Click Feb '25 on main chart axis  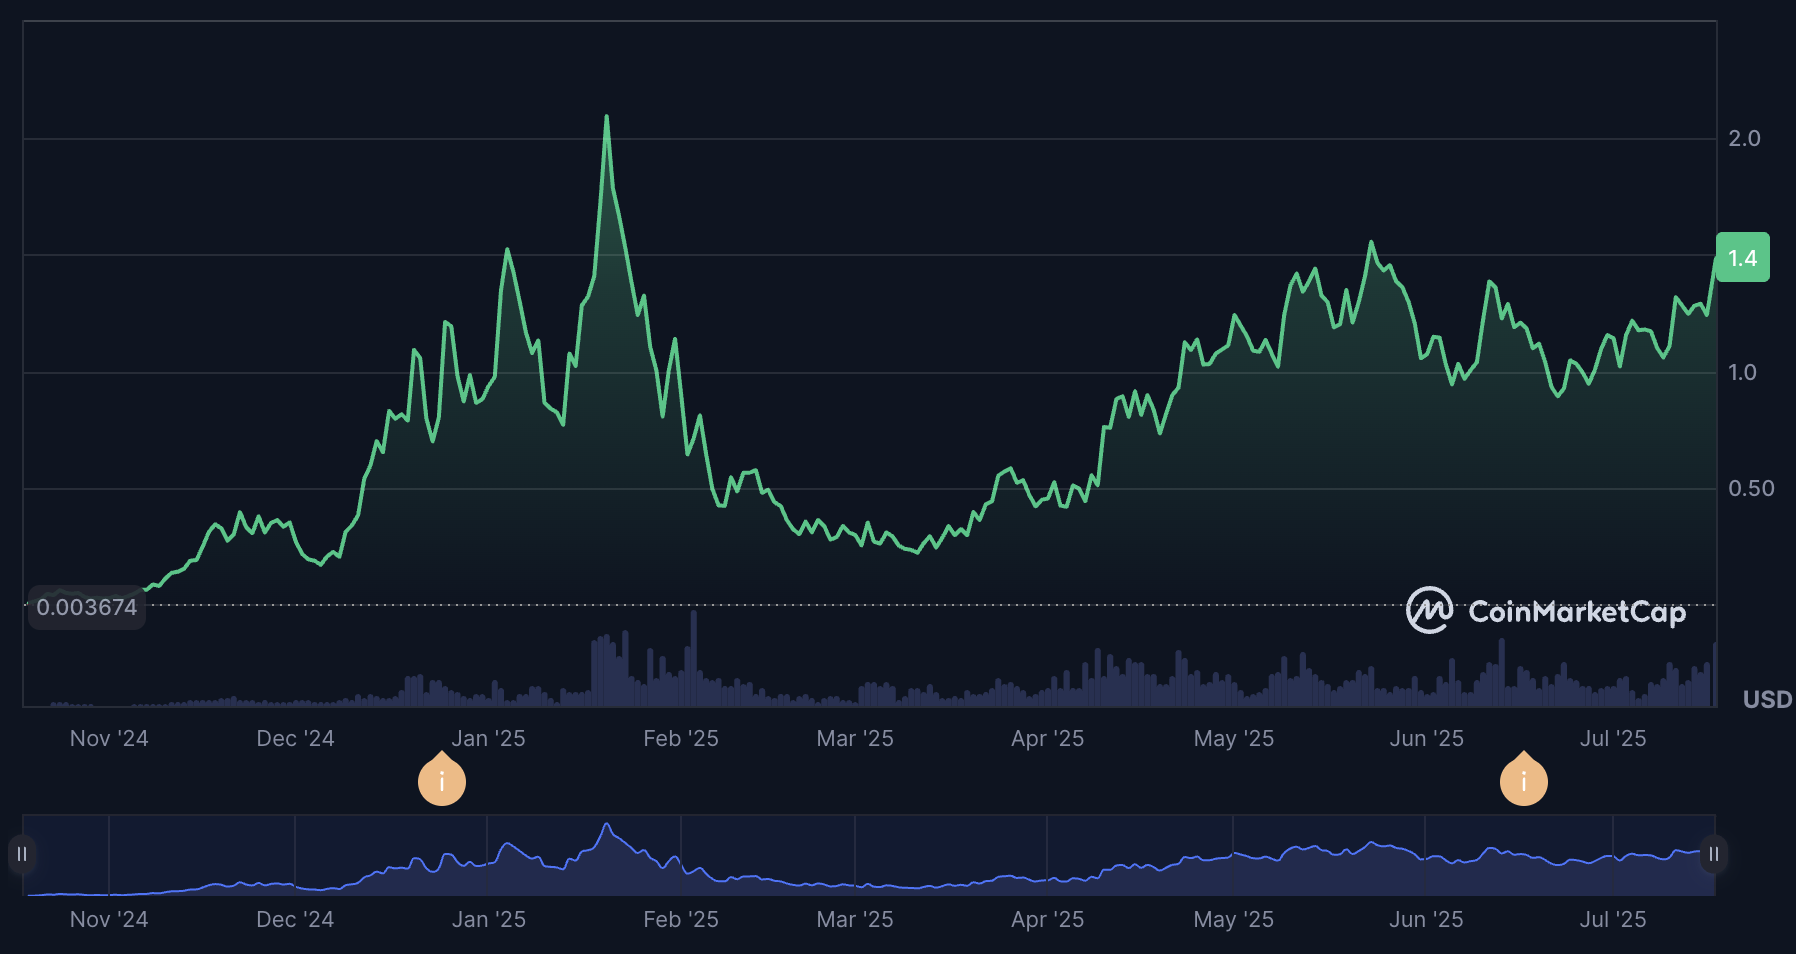point(681,738)
